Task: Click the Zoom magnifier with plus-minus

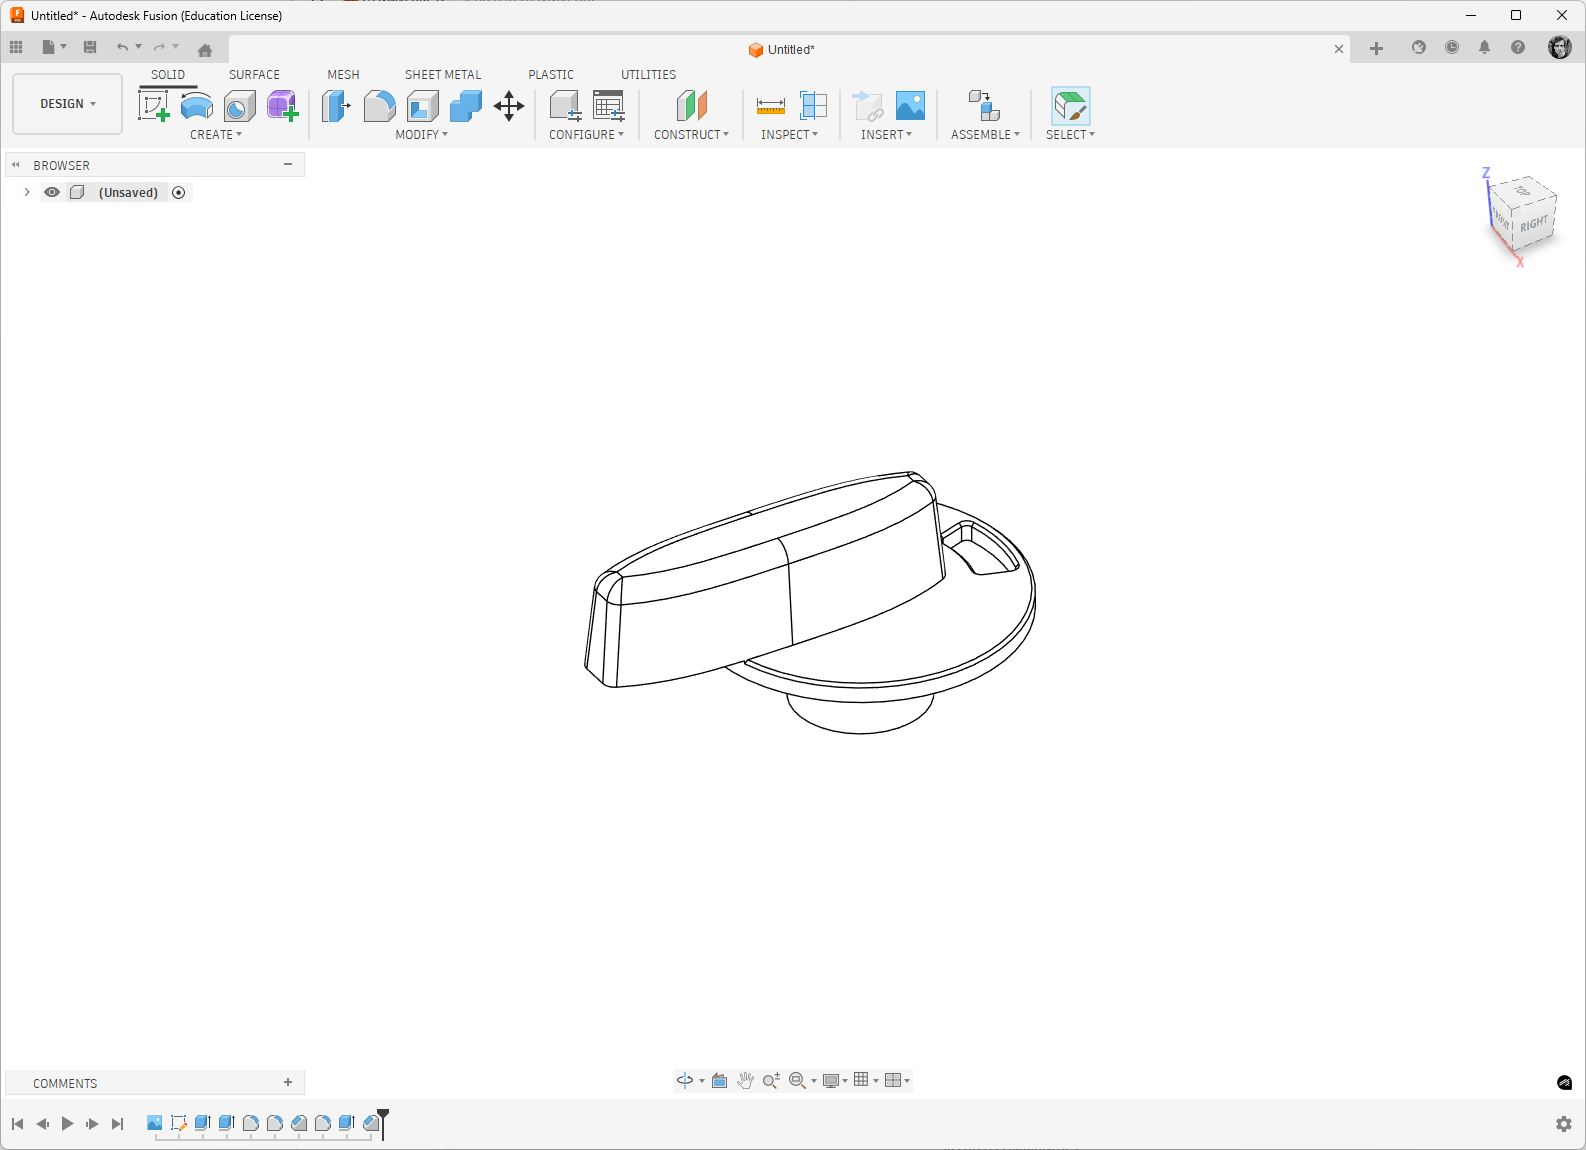Action: pyautogui.click(x=771, y=1081)
